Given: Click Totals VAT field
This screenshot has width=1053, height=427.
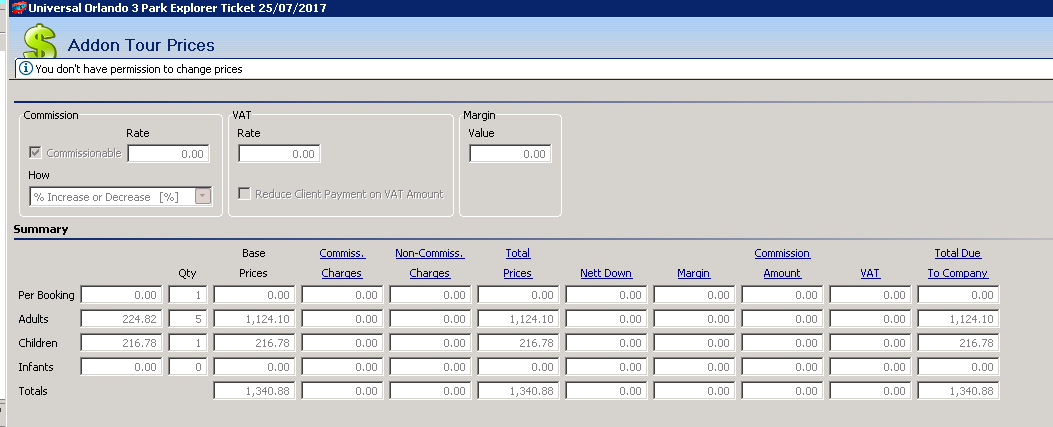Looking at the screenshot, I should click(870, 391).
